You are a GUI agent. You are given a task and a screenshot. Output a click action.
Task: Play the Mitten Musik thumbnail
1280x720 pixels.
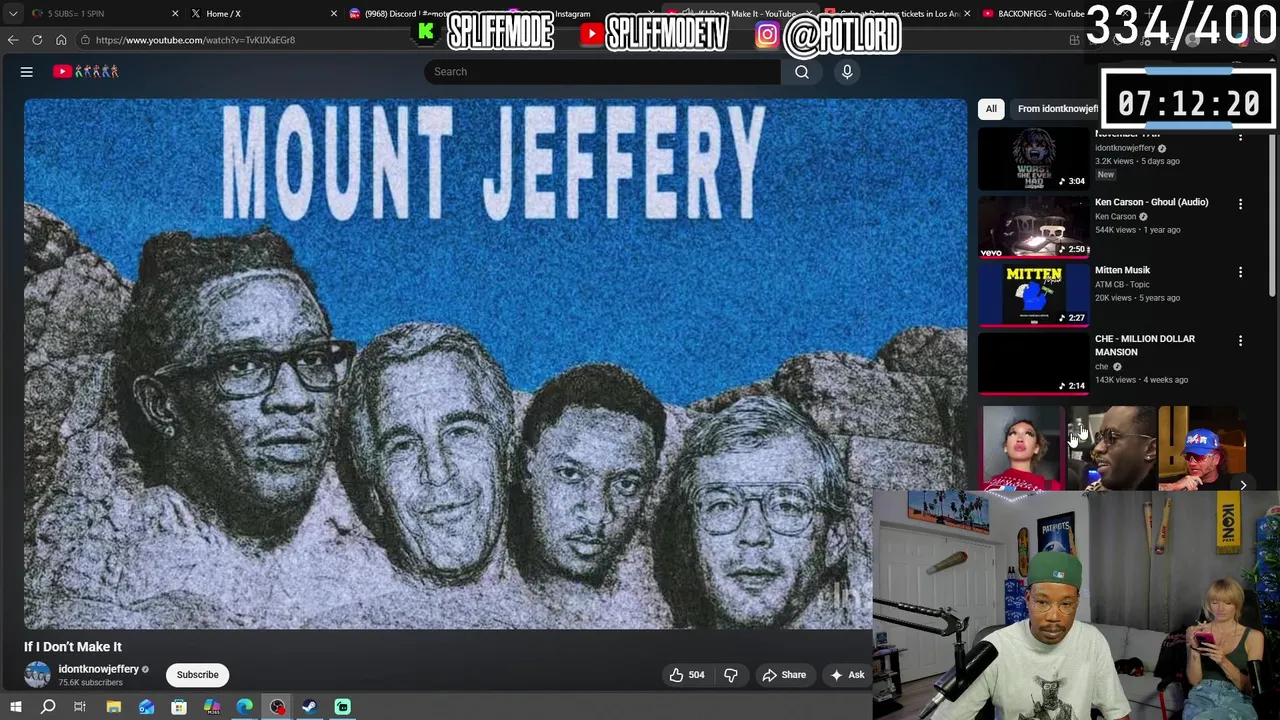tap(1033, 294)
